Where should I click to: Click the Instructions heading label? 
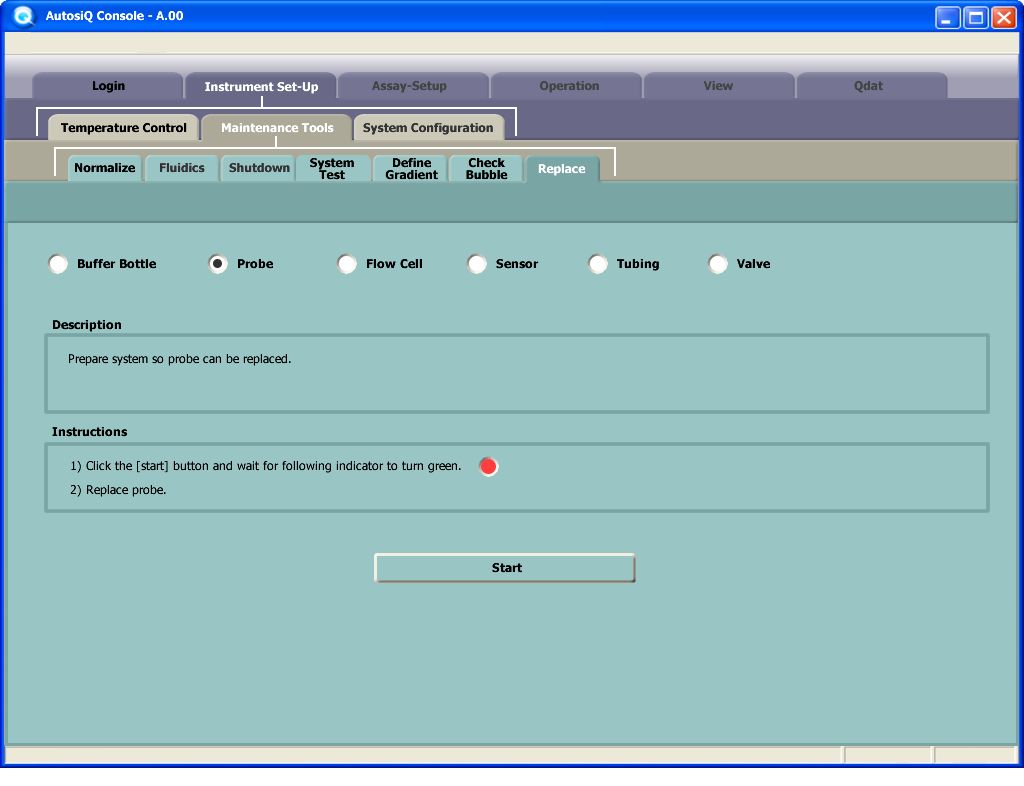pos(89,432)
